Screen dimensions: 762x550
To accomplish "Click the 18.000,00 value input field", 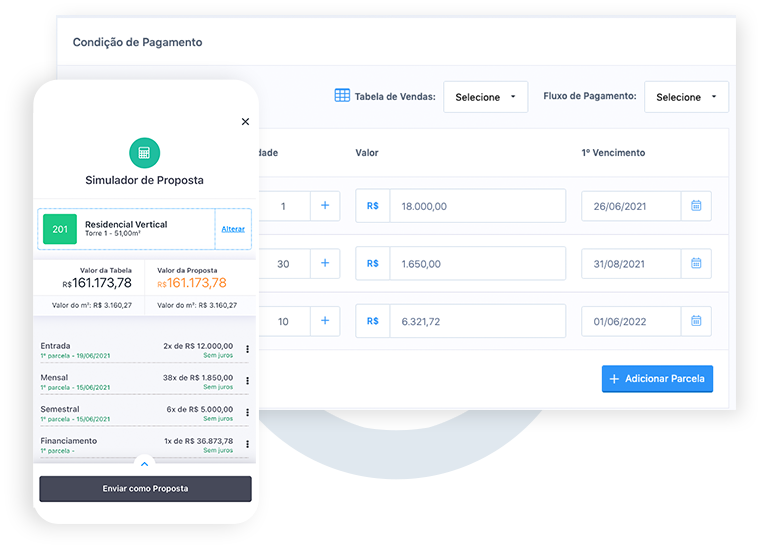I will (x=477, y=206).
